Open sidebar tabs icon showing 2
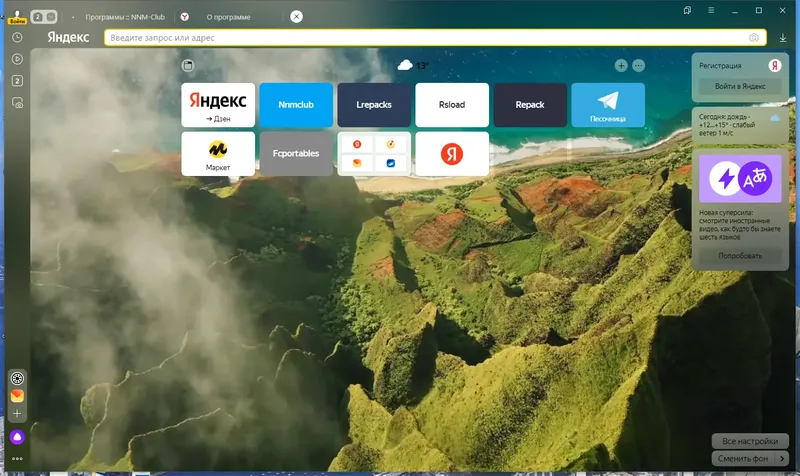 point(17,81)
